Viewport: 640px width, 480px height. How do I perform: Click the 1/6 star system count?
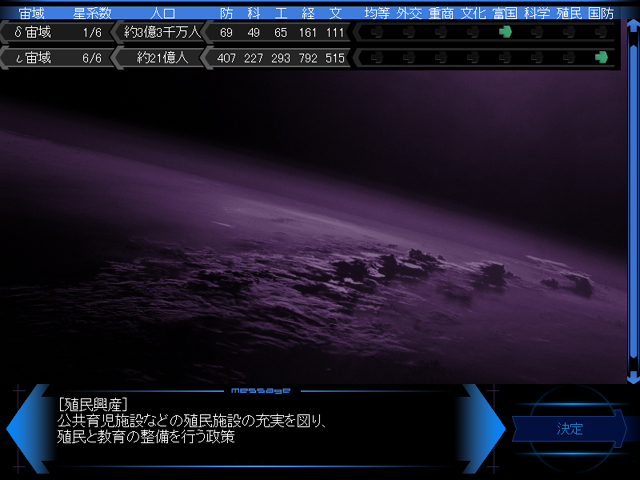point(92,33)
